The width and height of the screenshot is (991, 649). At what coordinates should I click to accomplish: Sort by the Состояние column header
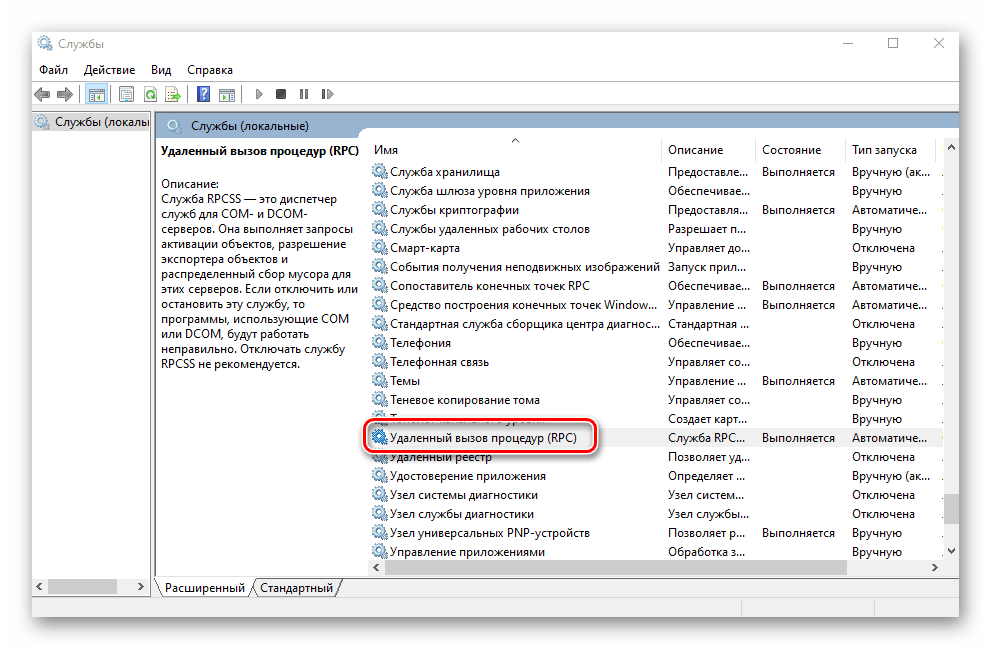(x=800, y=150)
